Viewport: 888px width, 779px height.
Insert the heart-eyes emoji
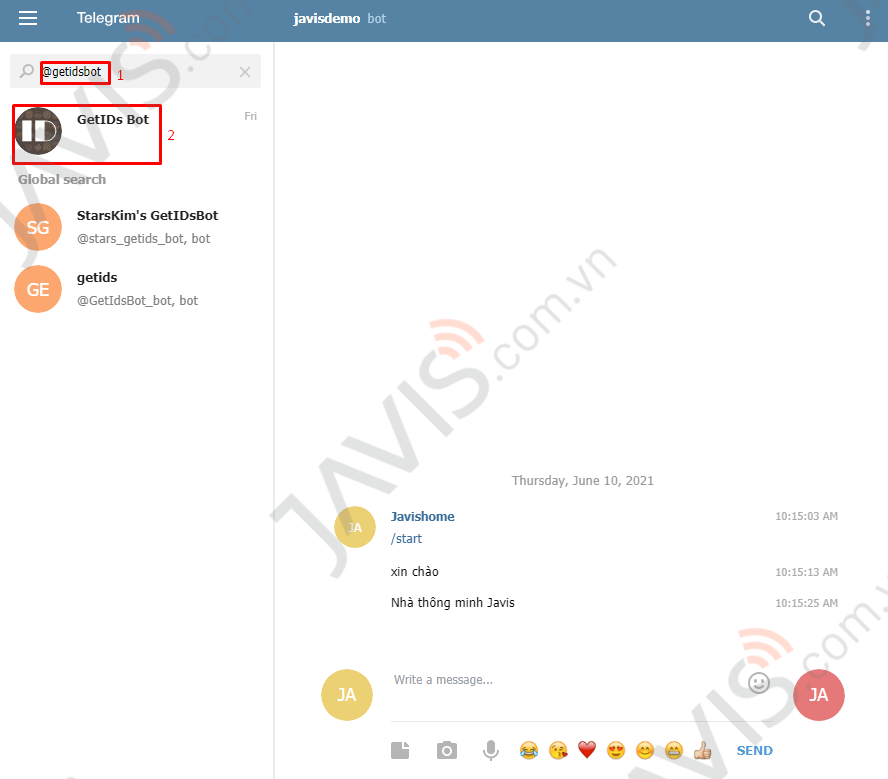click(616, 751)
